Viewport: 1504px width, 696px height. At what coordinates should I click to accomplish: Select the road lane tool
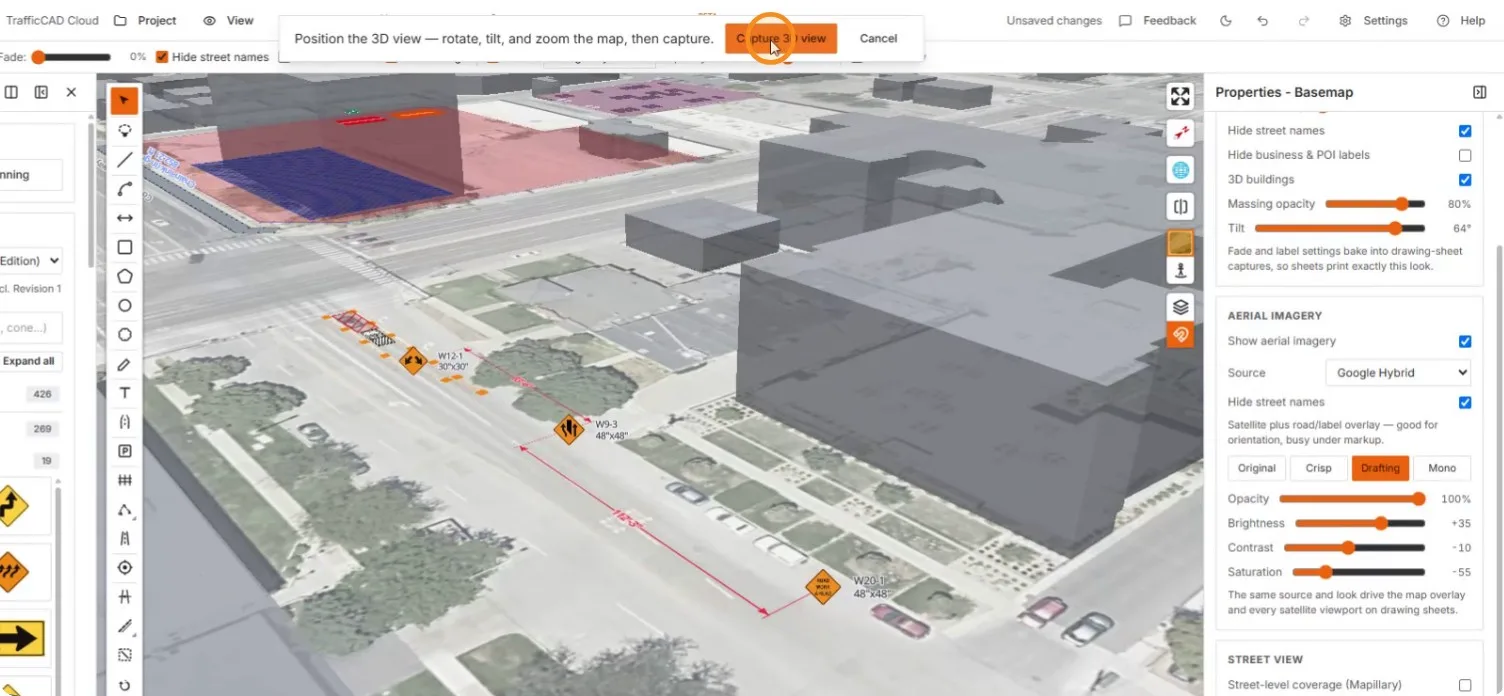tap(125, 539)
